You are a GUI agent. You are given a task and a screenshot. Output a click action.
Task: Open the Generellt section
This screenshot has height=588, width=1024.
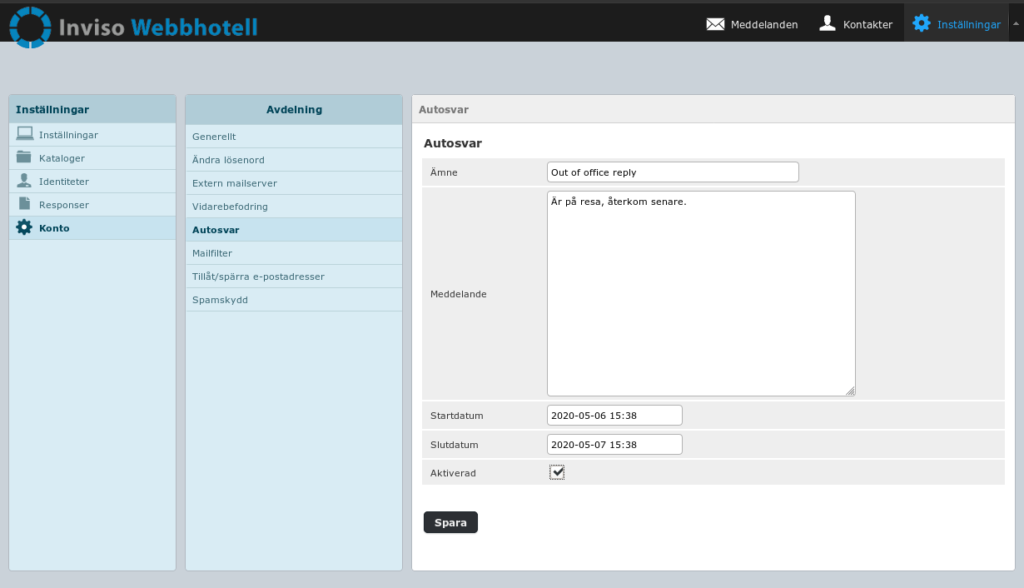(214, 136)
